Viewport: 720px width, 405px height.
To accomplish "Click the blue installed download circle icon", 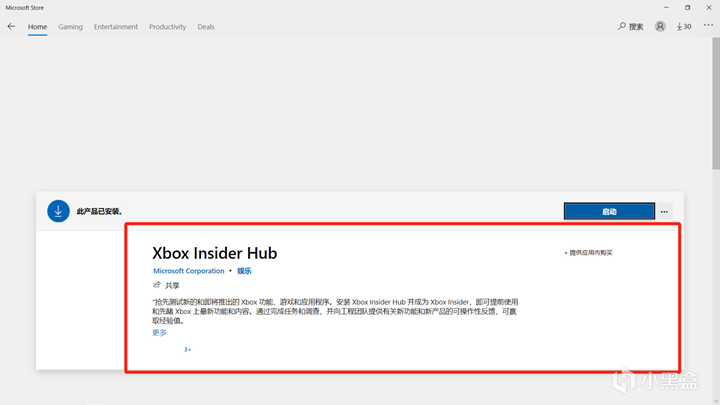I will pyautogui.click(x=58, y=211).
